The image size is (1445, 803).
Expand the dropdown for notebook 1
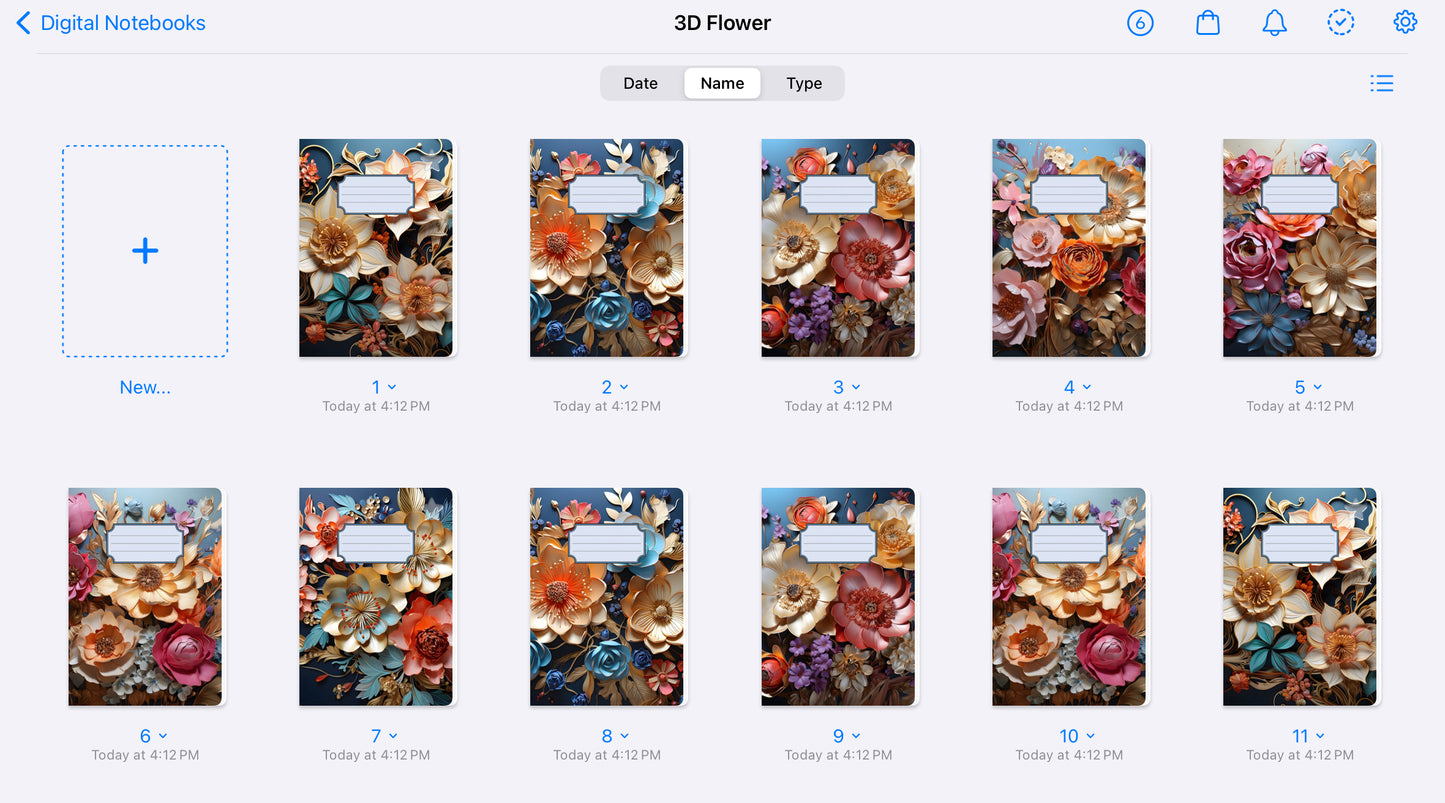392,387
